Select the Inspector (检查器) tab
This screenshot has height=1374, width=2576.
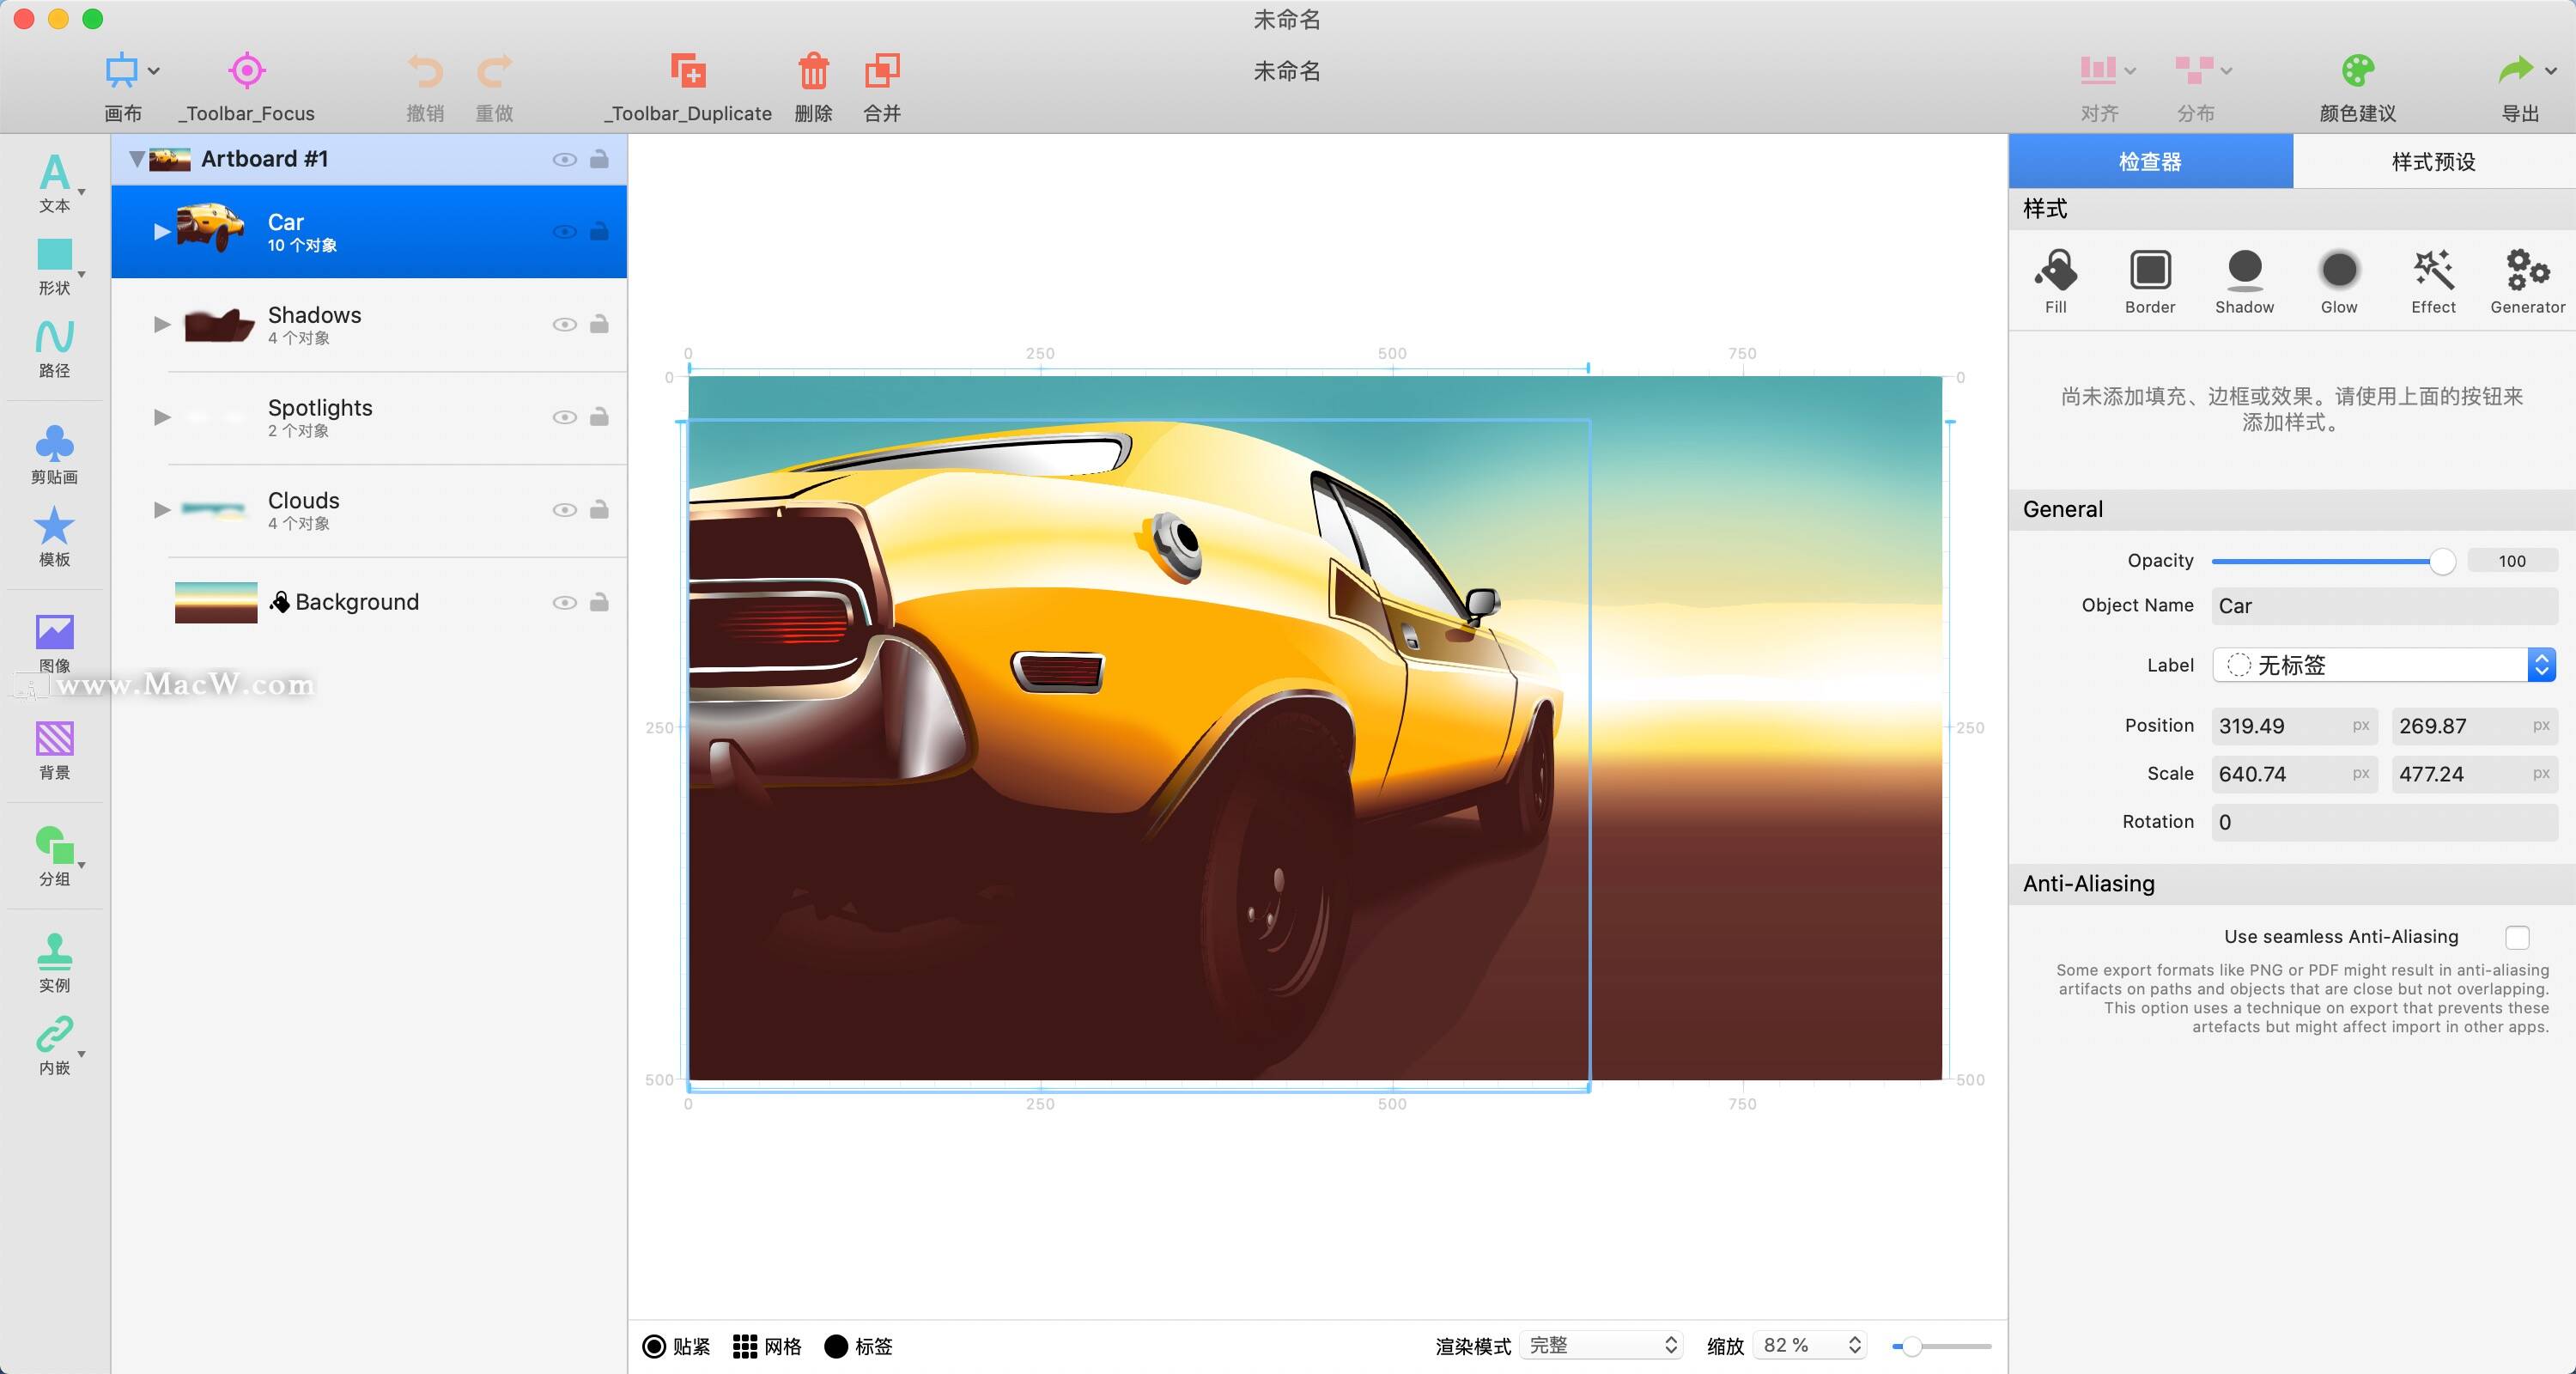coord(2150,162)
